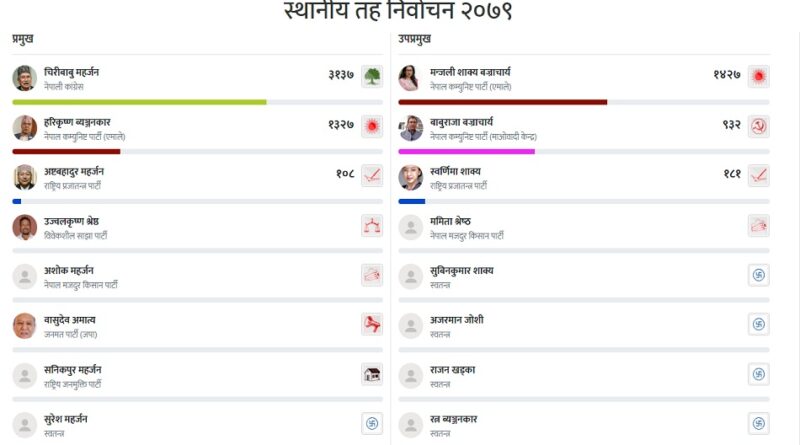Viewport: 800px width, 445px height.
Task: Click चिरीबाबु महर्जन's profile photo
Action: pyautogui.click(x=25, y=78)
